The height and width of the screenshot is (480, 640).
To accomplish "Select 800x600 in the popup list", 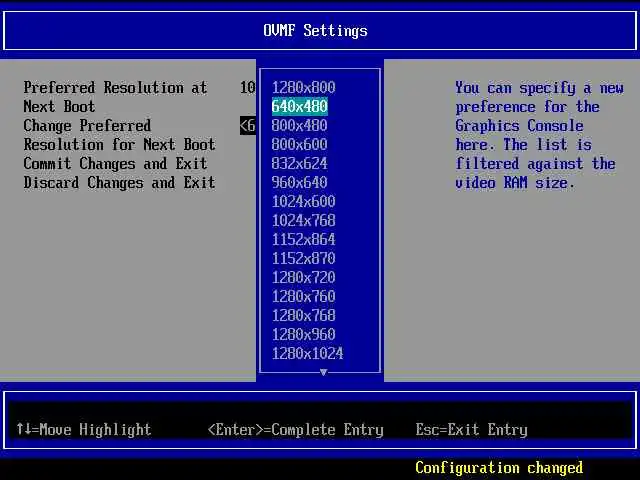I will coord(300,144).
